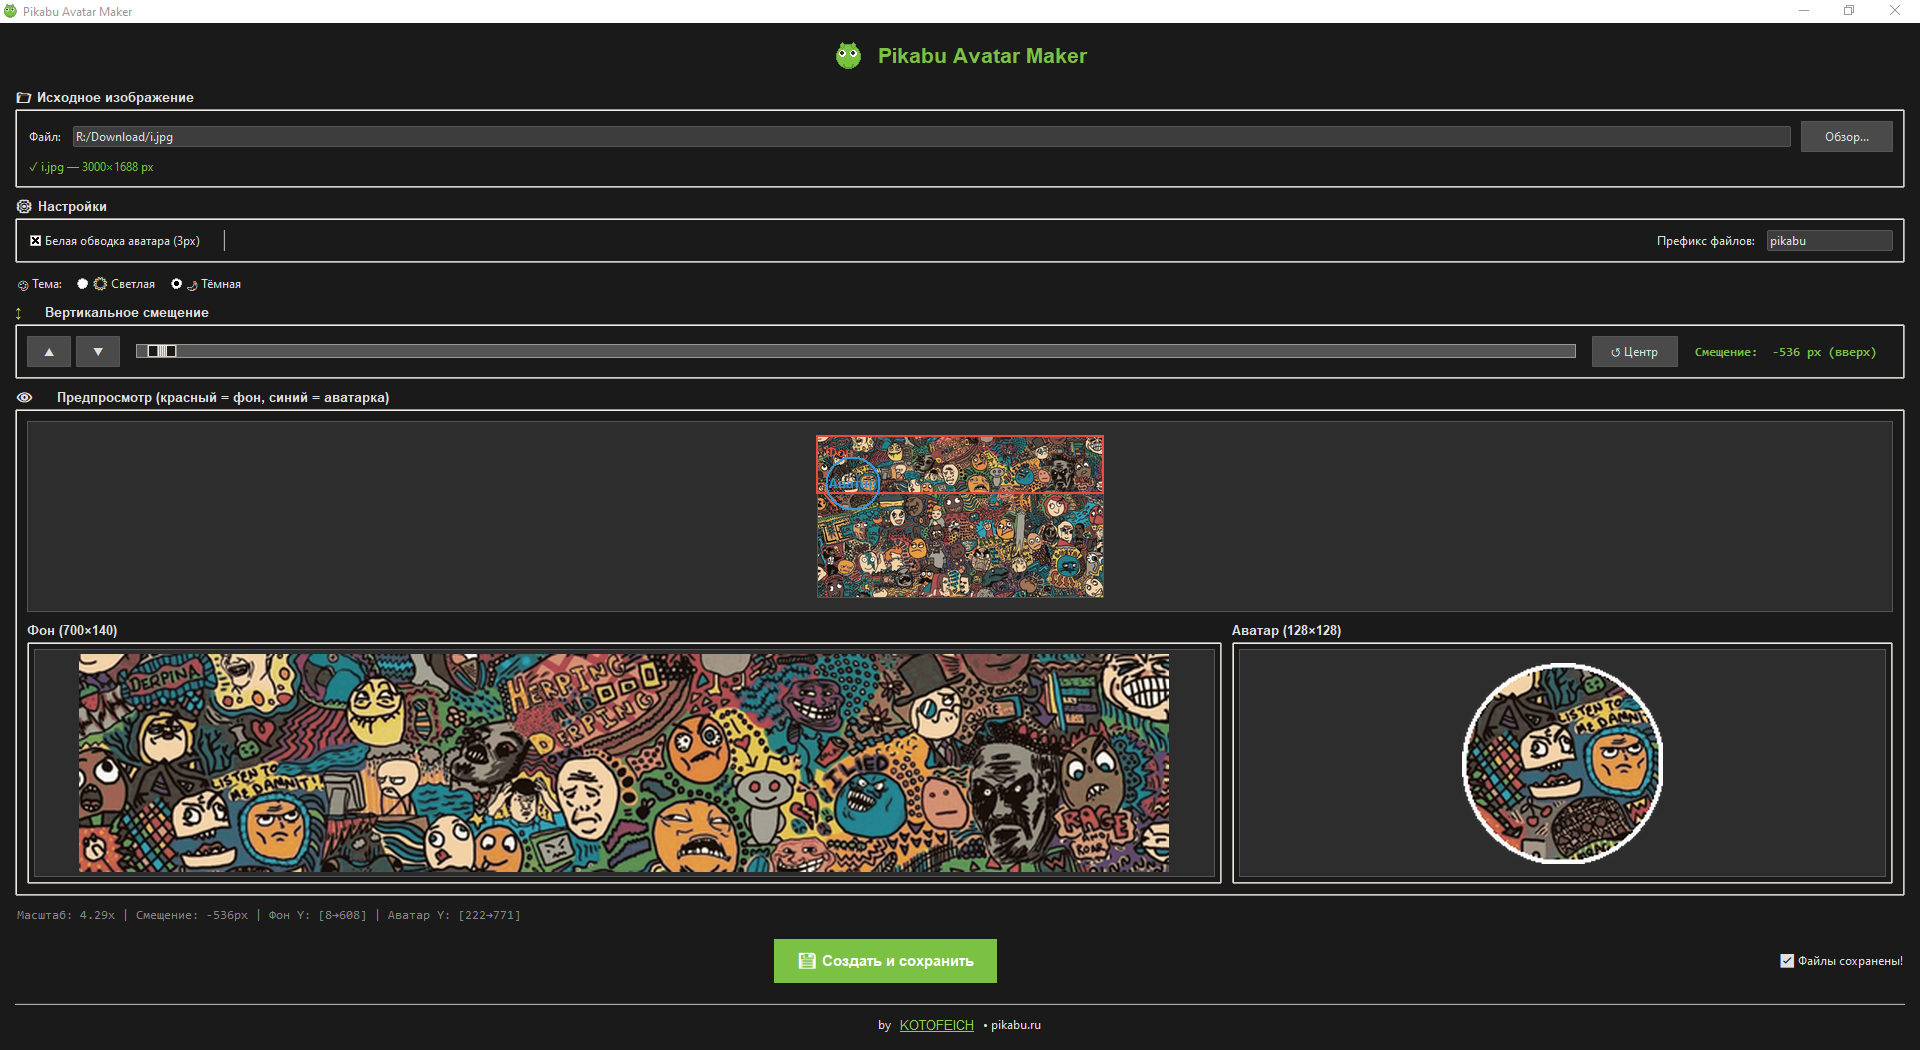This screenshot has width=1920, height=1050.
Task: Click the vertical offset slider handle
Action: (x=158, y=351)
